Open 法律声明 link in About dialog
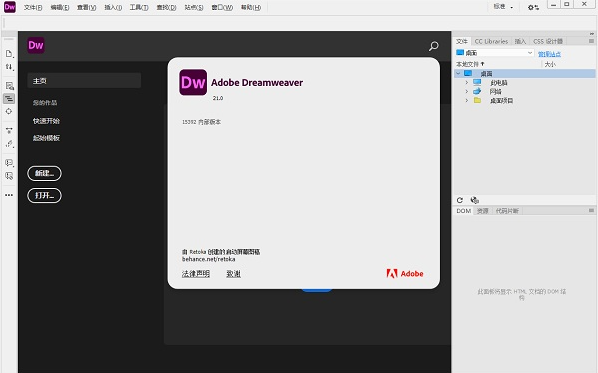The image size is (598, 373). (x=196, y=273)
